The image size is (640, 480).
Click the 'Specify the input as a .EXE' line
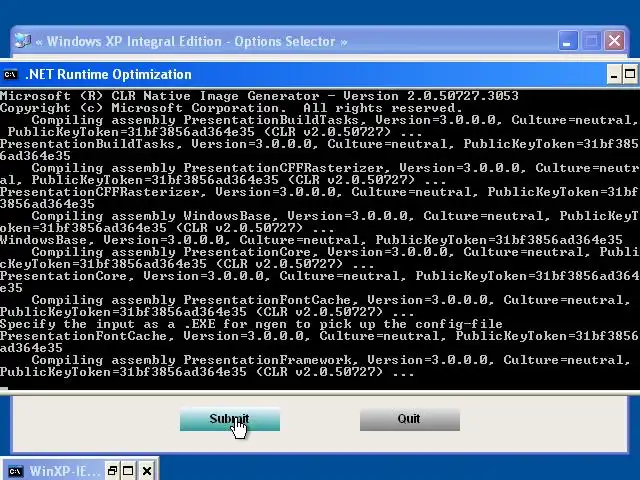(x=251, y=324)
